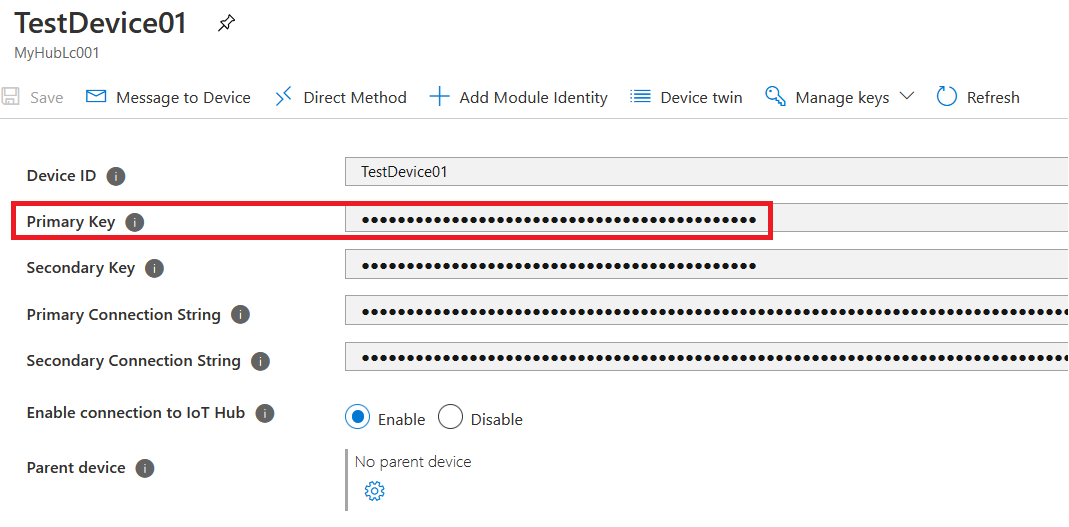
Task: Click the Primary Key info icon
Action: 135,222
